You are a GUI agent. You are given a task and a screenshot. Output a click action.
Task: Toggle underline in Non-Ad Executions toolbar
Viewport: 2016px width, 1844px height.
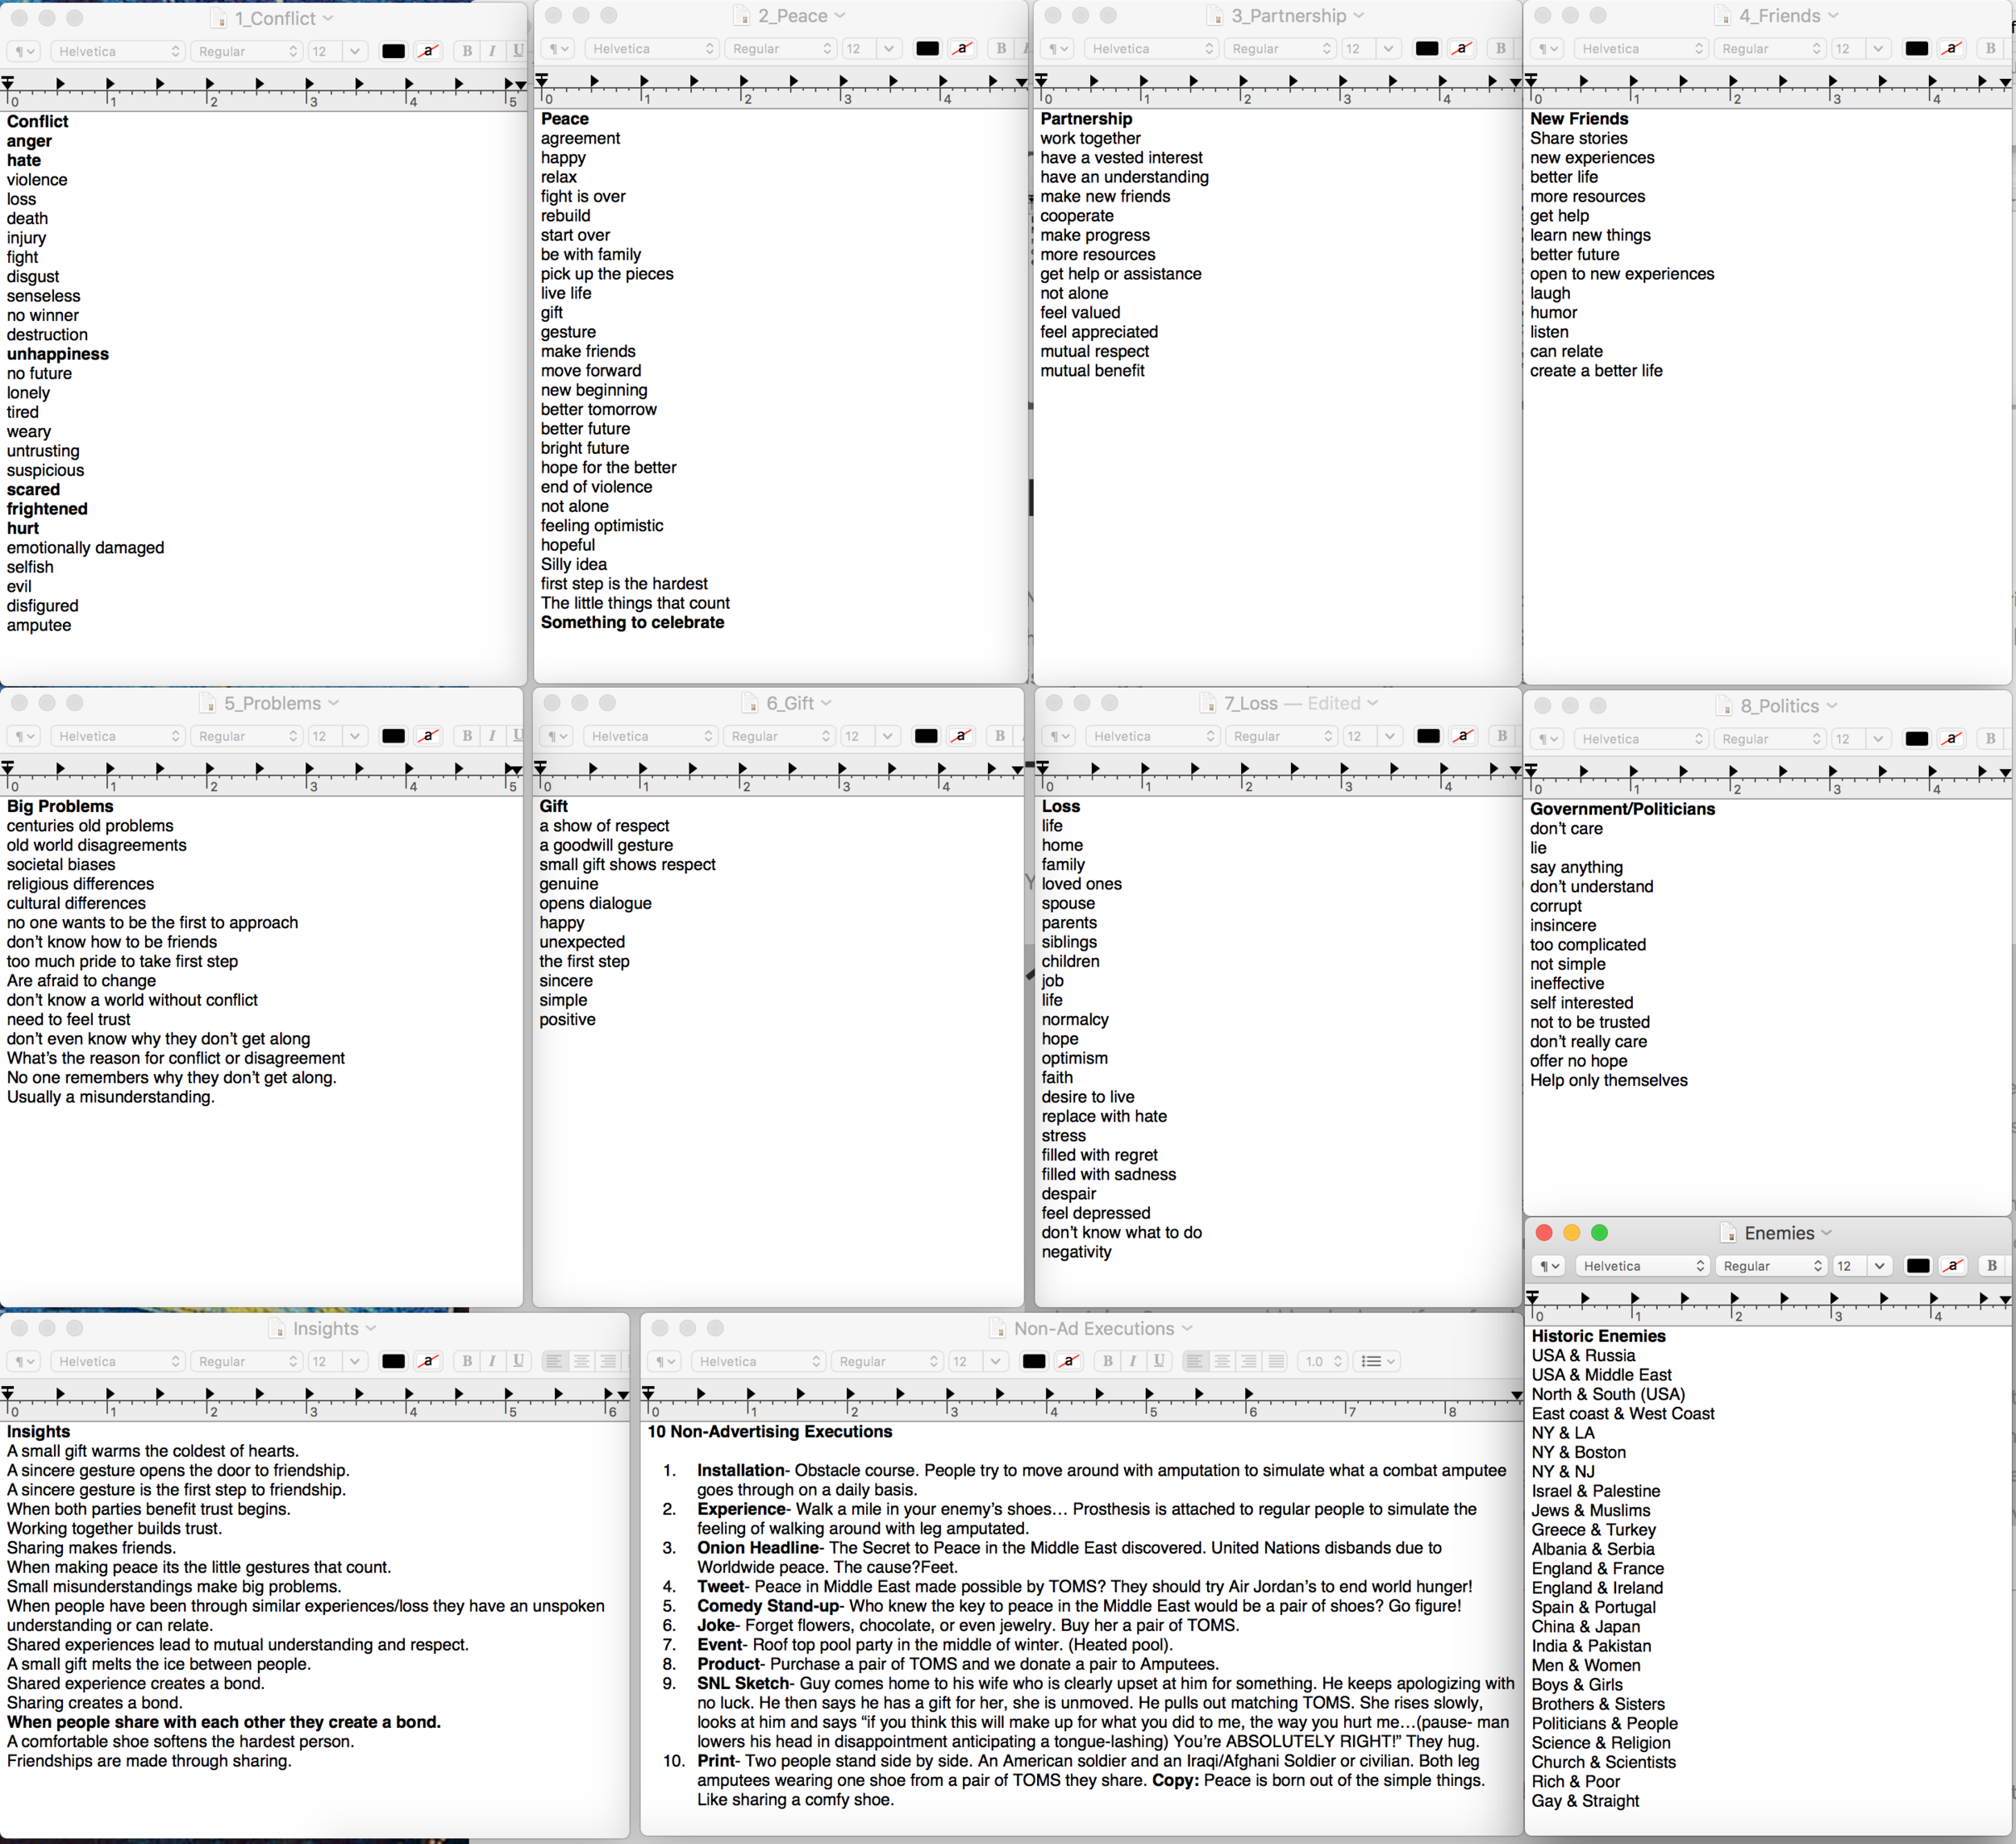click(1159, 1361)
